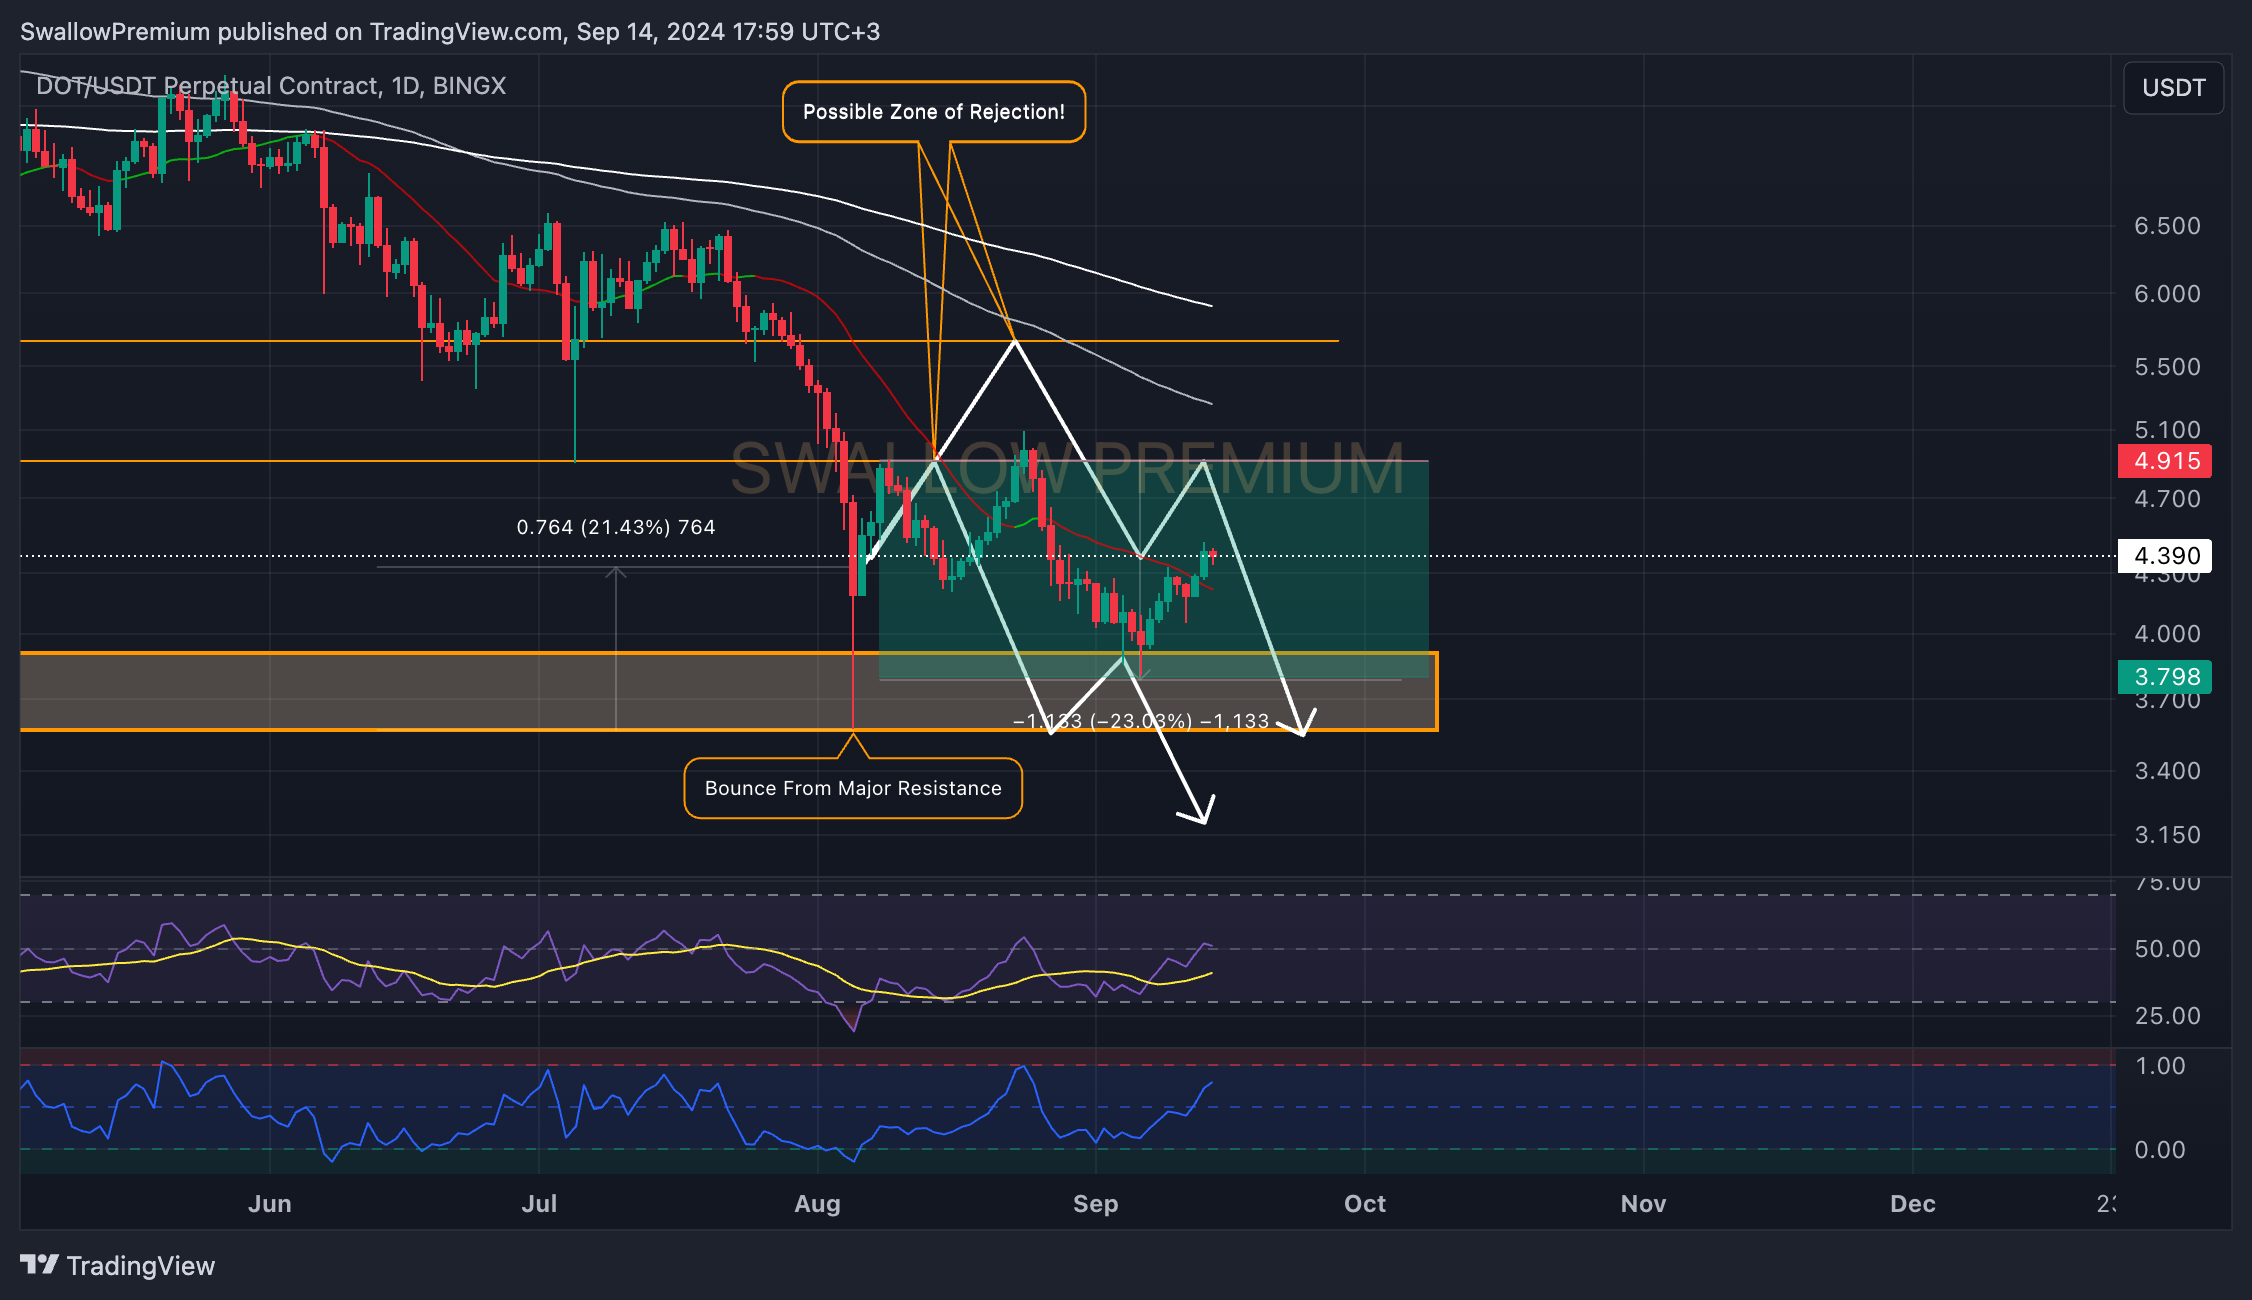Click the DOT/USDT Perpetual Contract title
This screenshot has height=1300, width=2252.
[x=271, y=86]
